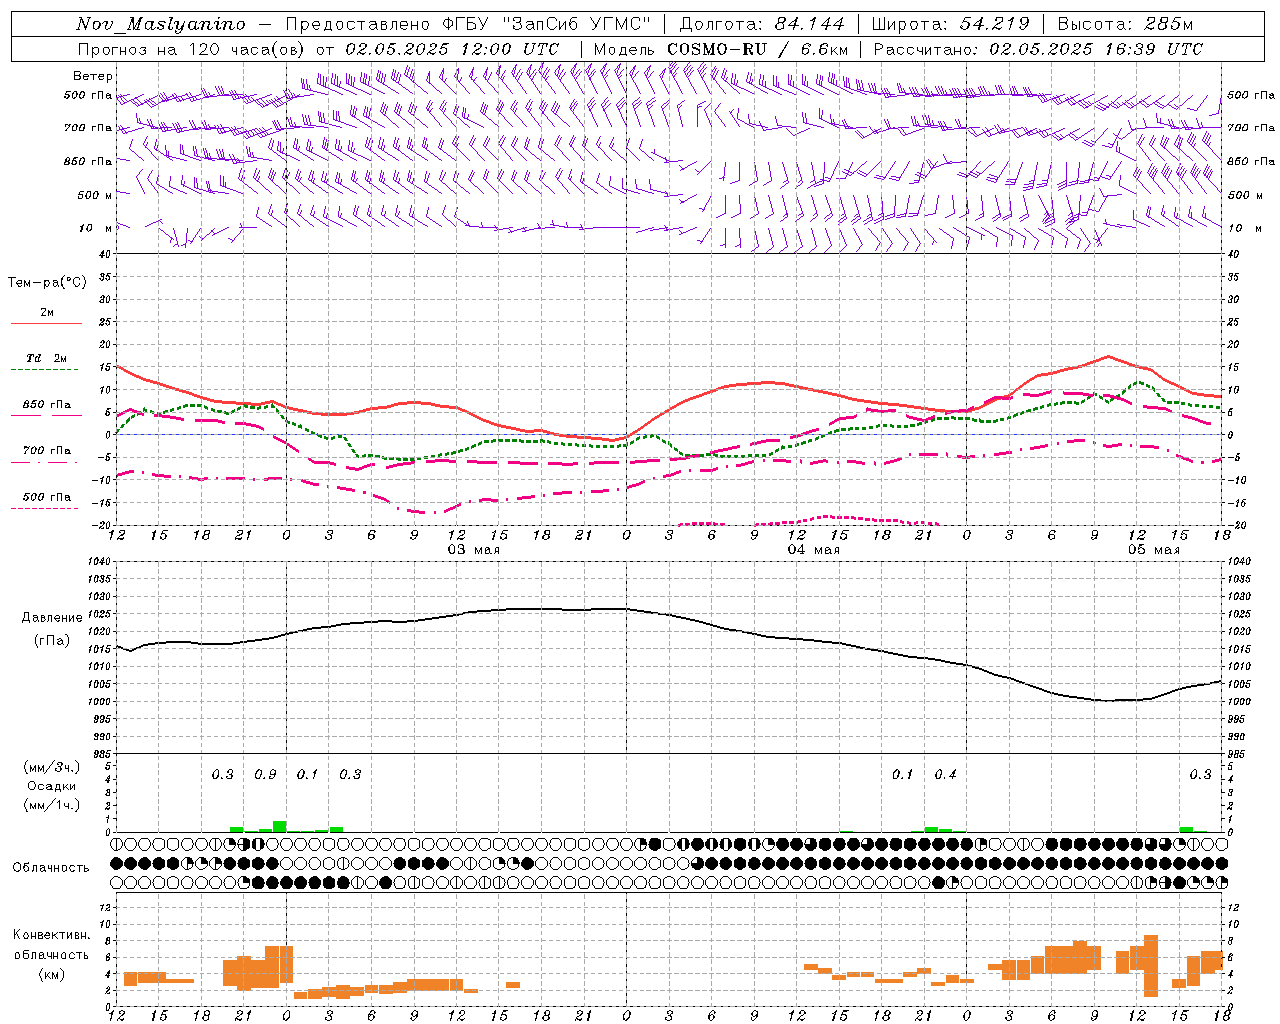
Task: Click the 'Высота: 285м' elevation text
Action: [x=1125, y=24]
